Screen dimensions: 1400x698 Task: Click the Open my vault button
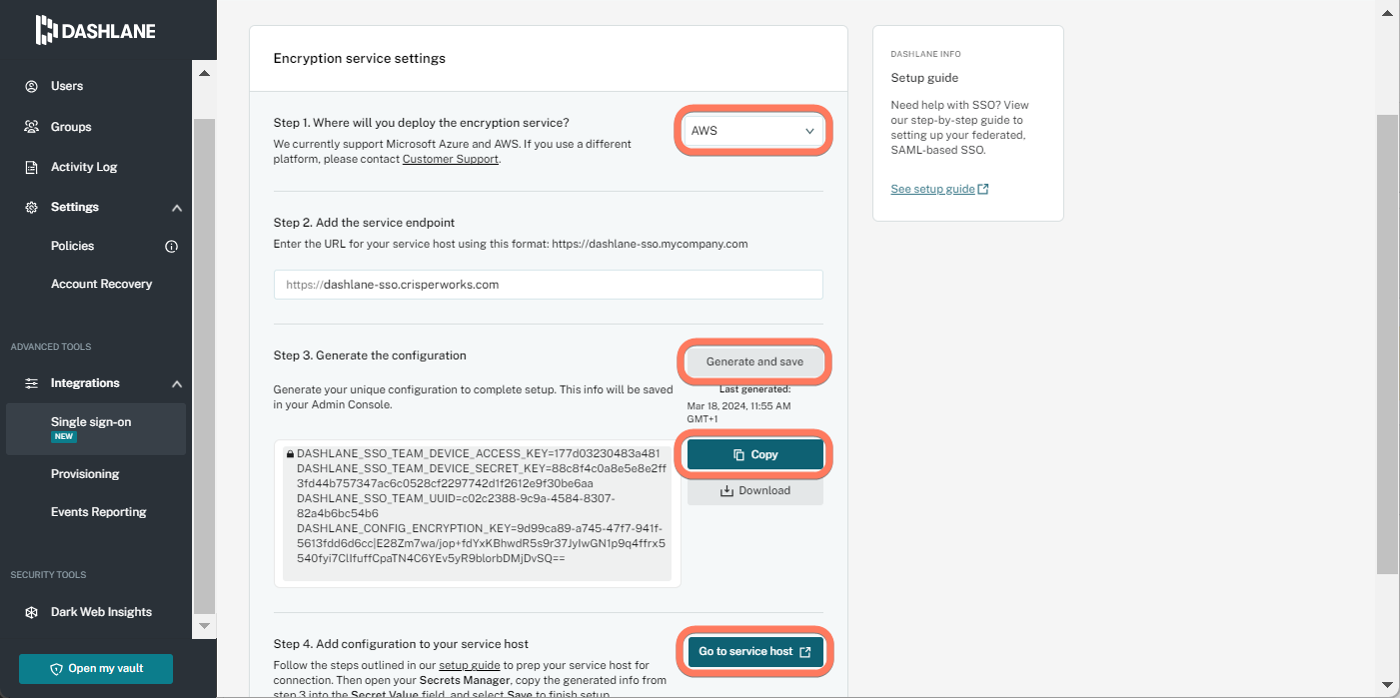[x=96, y=669]
